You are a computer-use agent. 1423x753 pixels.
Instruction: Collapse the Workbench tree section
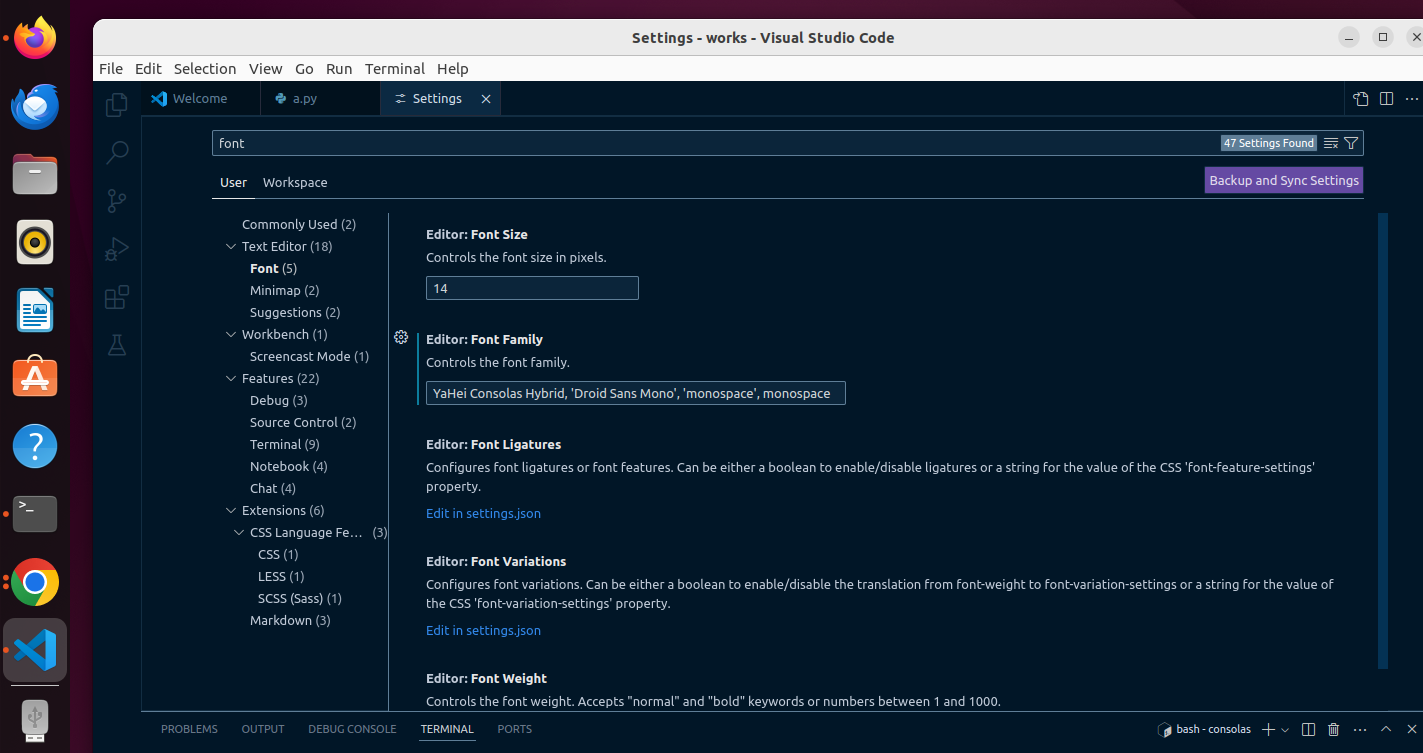tap(232, 335)
